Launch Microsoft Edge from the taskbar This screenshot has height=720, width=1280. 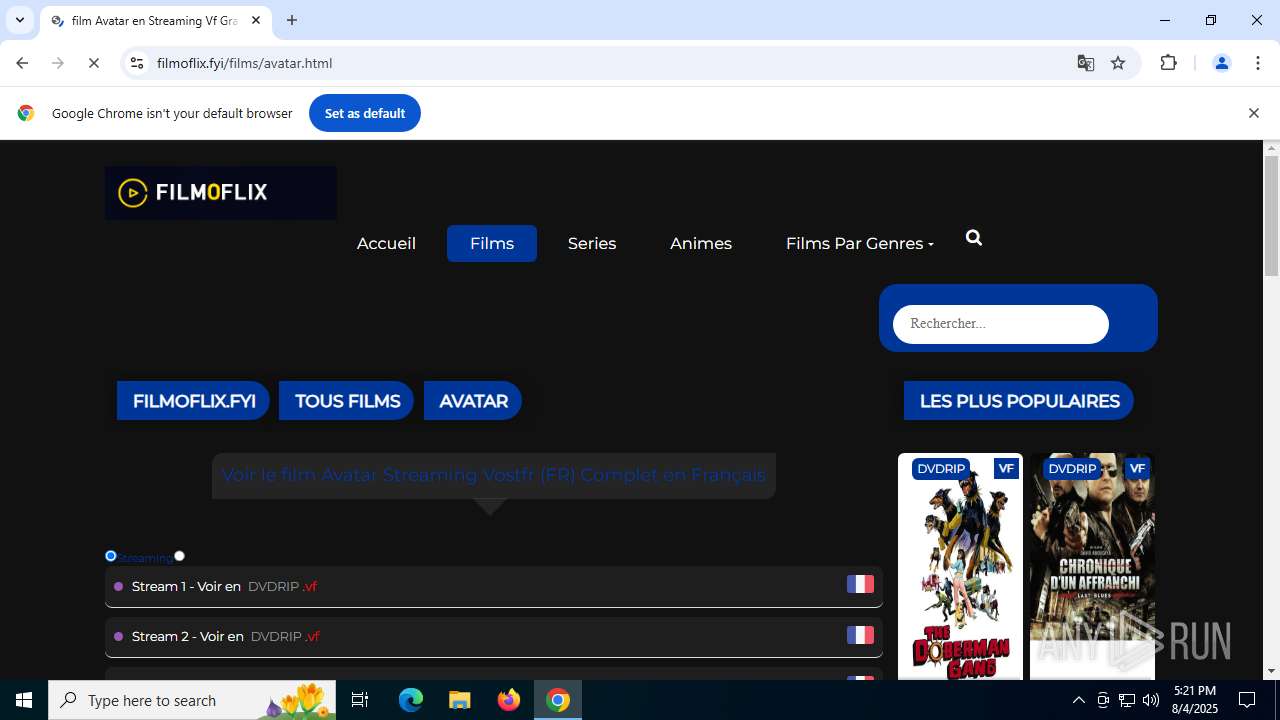pos(411,700)
